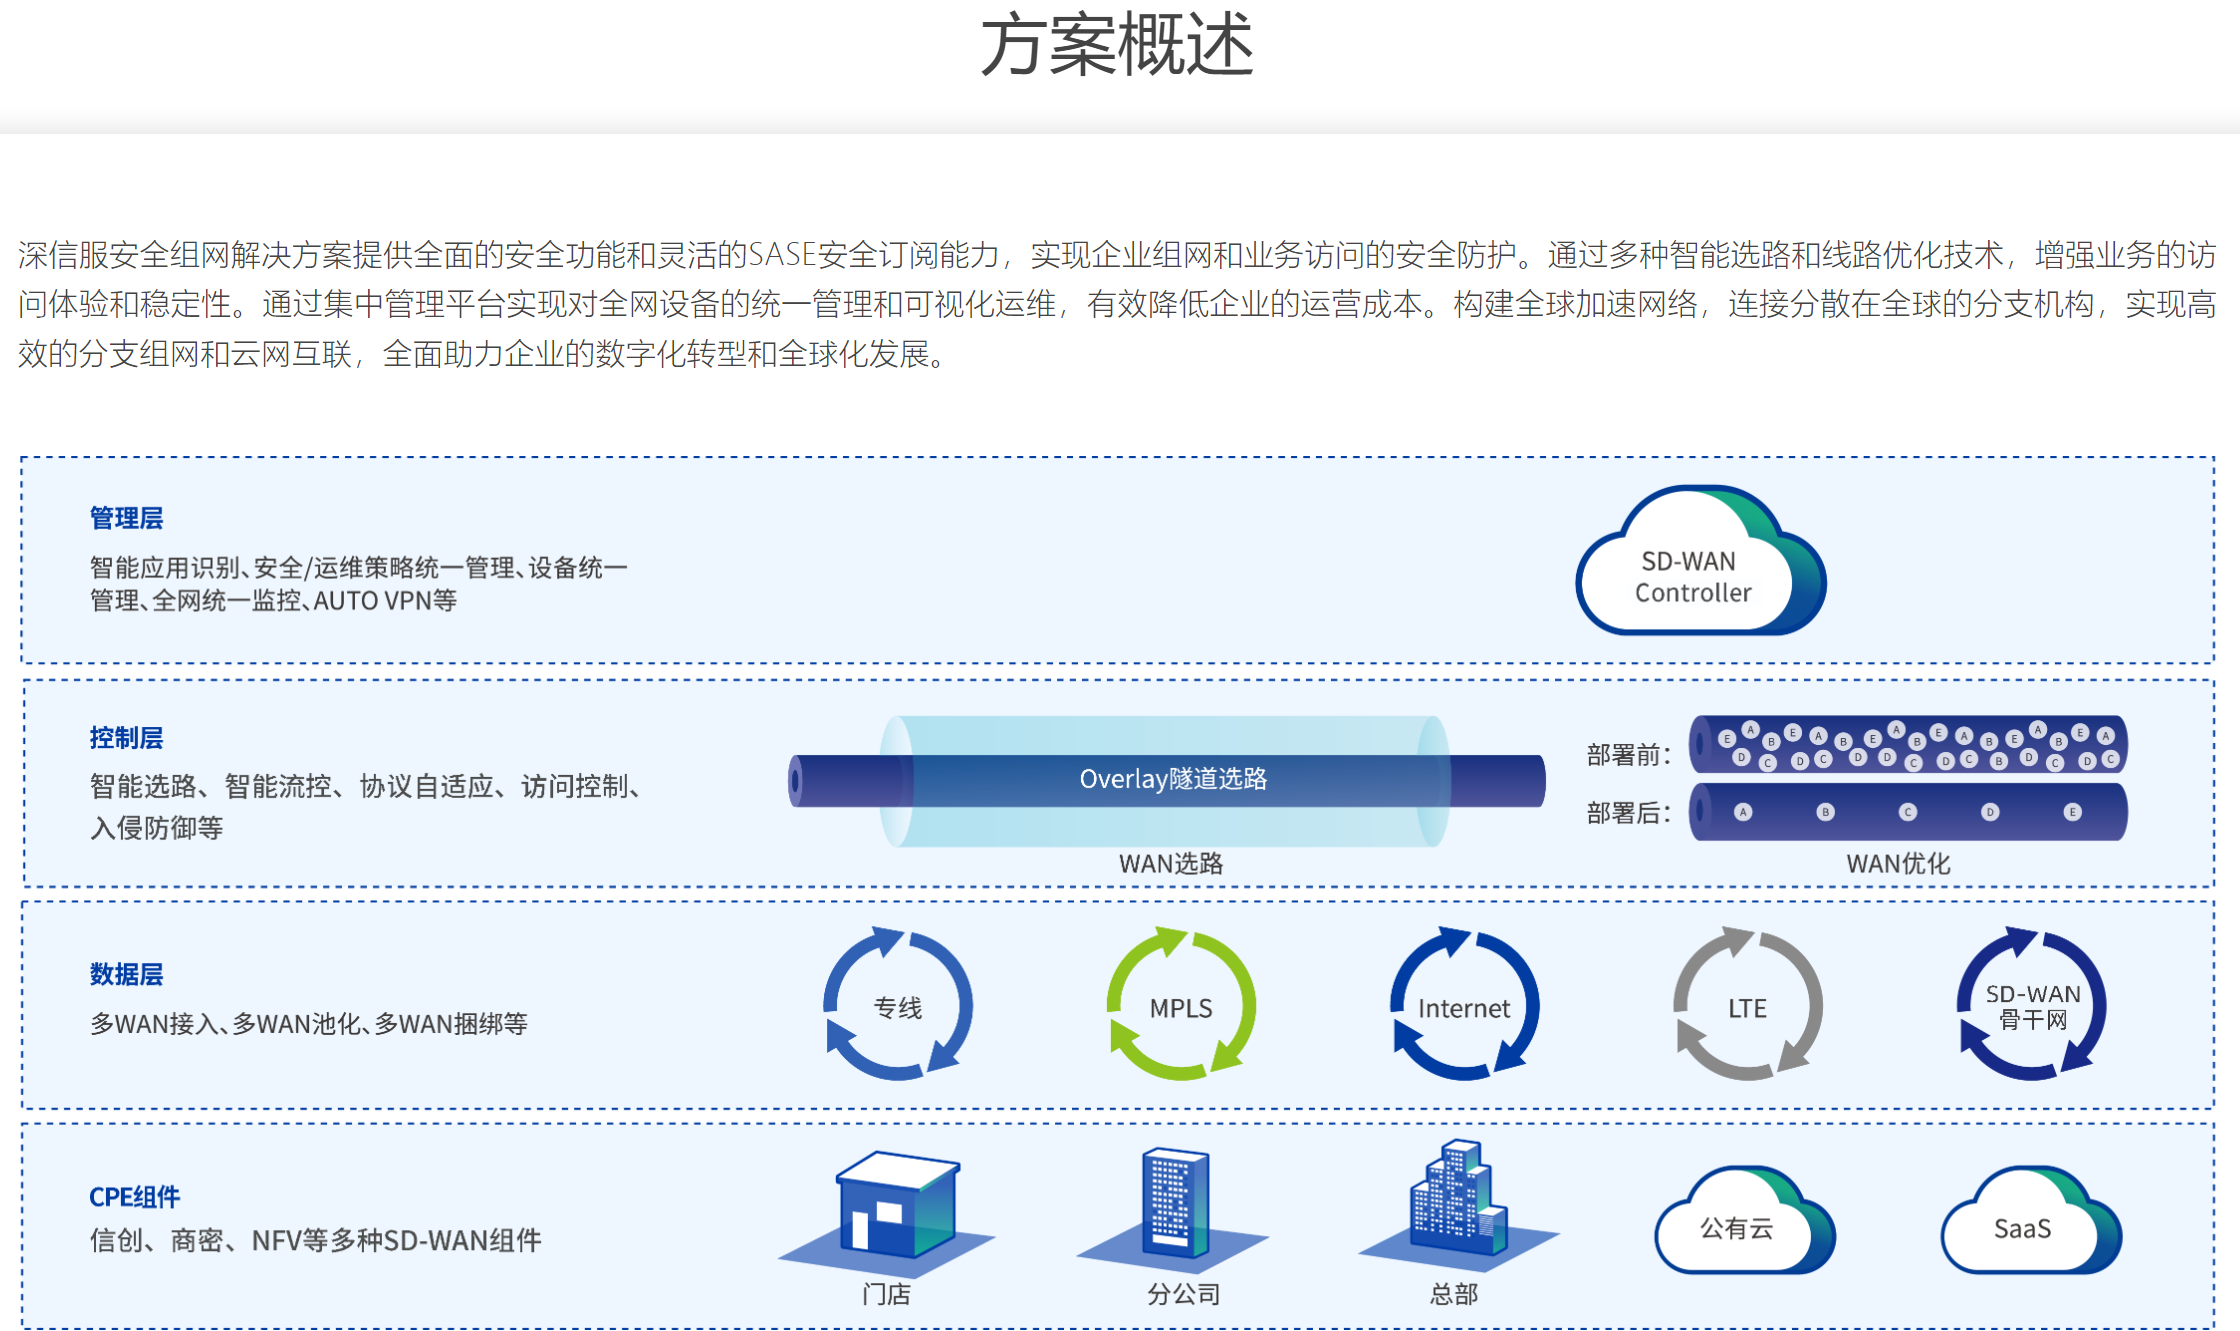Click the paragraph line starting 深信服安全组网解决方案

pyautogui.click(x=1118, y=255)
